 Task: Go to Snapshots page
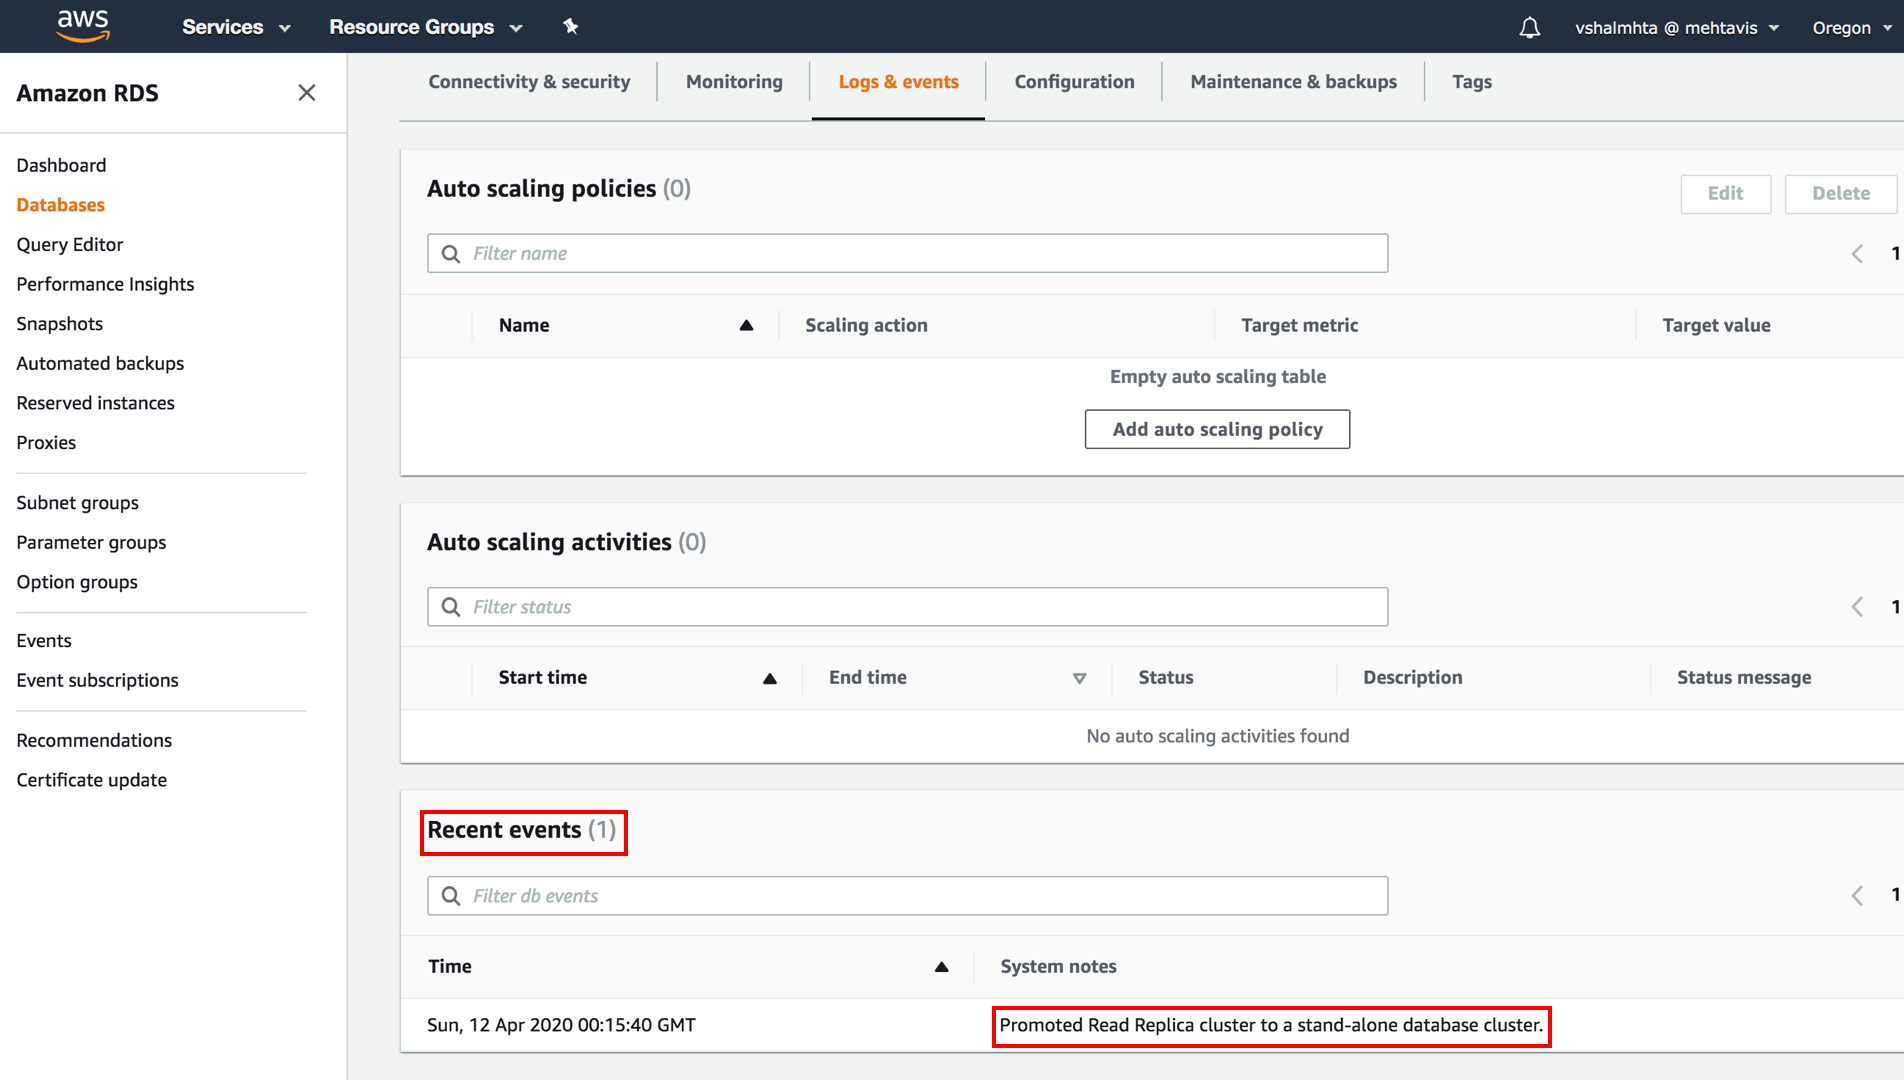point(59,324)
